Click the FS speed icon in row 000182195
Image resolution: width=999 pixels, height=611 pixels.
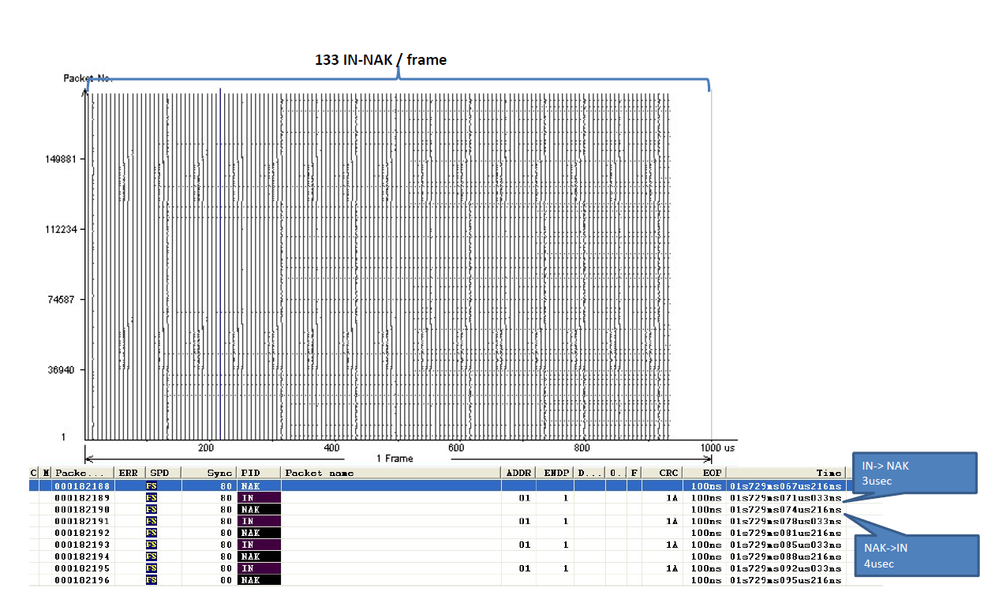[151, 568]
